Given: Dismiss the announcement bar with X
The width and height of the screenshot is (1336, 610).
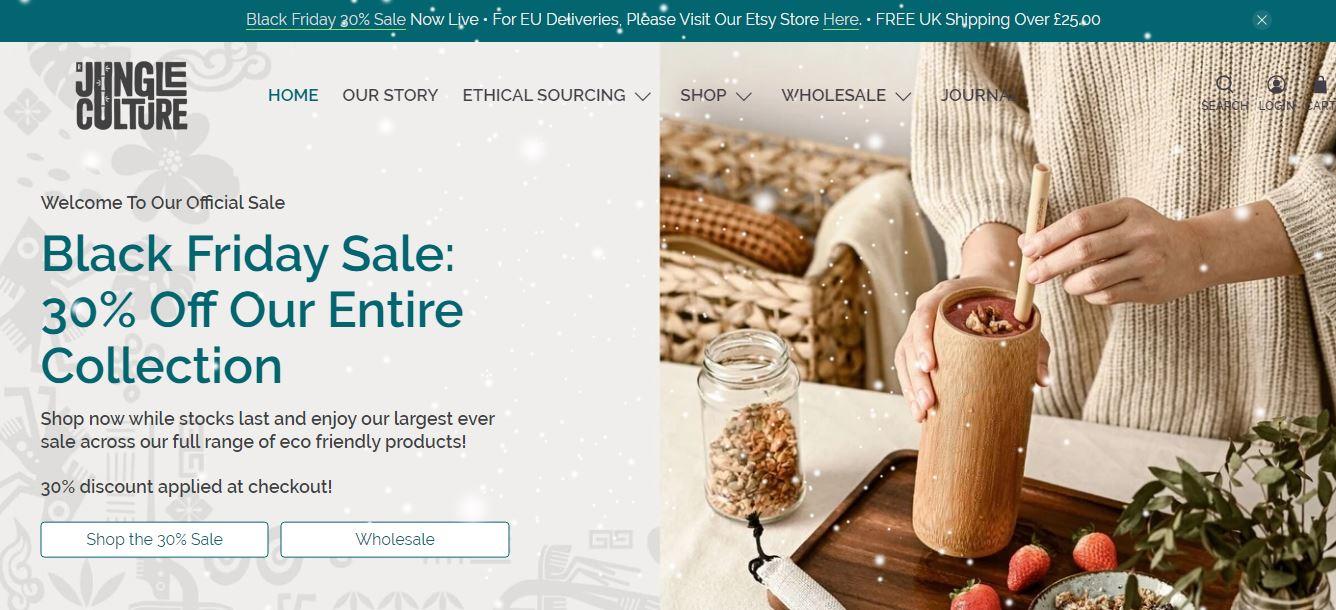Looking at the screenshot, I should point(1262,20).
